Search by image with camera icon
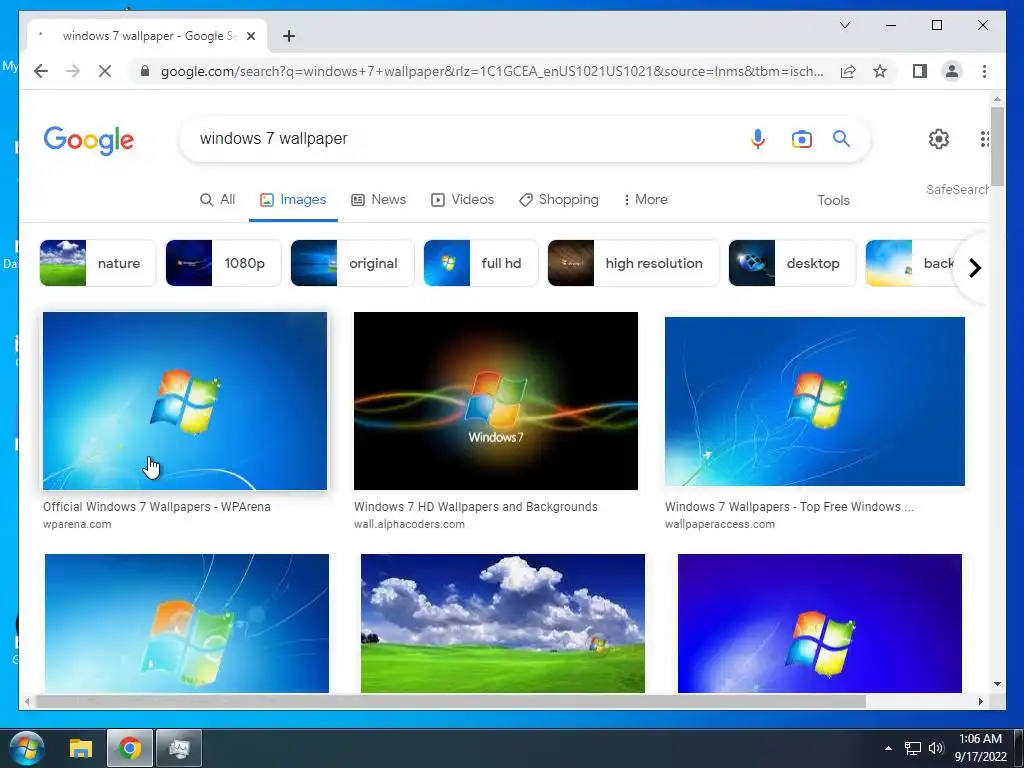This screenshot has height=768, width=1024. [801, 139]
